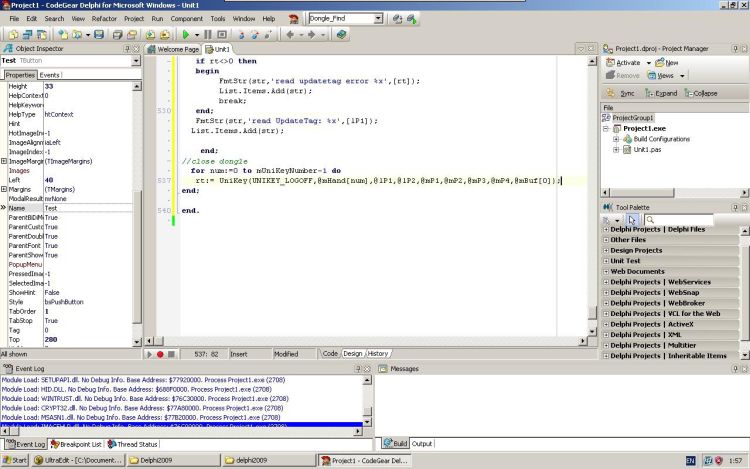Switch to the Welcome Page tab
The height and width of the screenshot is (469, 750).
174,49
